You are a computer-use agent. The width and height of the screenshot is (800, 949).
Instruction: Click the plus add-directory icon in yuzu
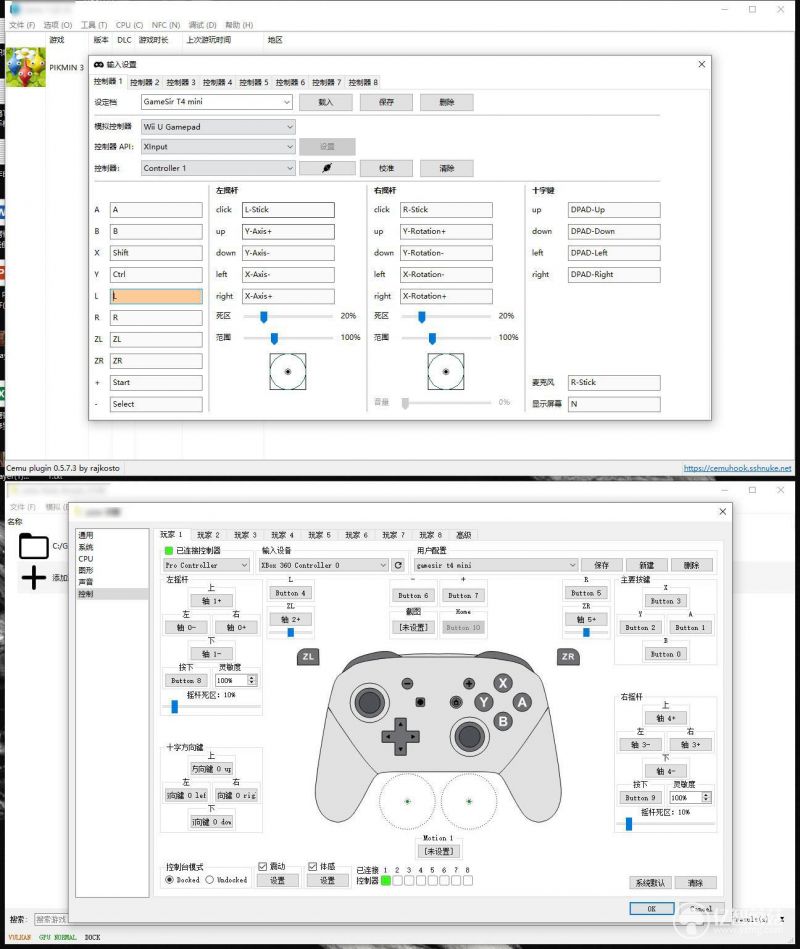[x=34, y=577]
